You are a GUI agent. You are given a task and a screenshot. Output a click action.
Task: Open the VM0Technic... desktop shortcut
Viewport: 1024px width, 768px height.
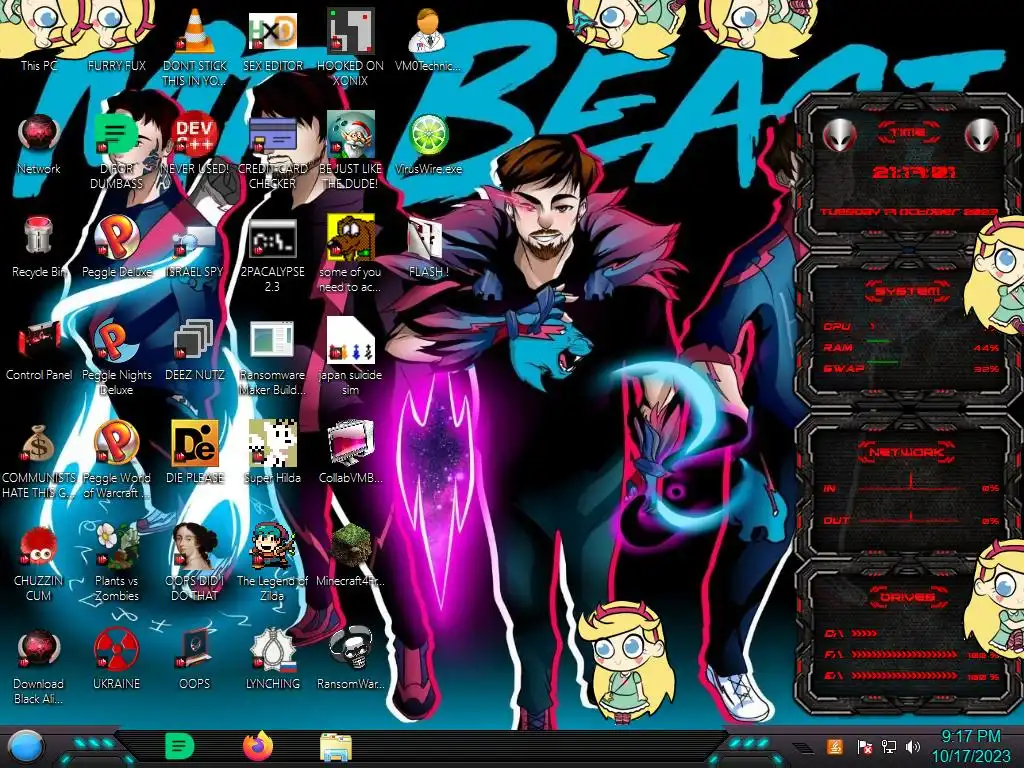pyautogui.click(x=428, y=39)
